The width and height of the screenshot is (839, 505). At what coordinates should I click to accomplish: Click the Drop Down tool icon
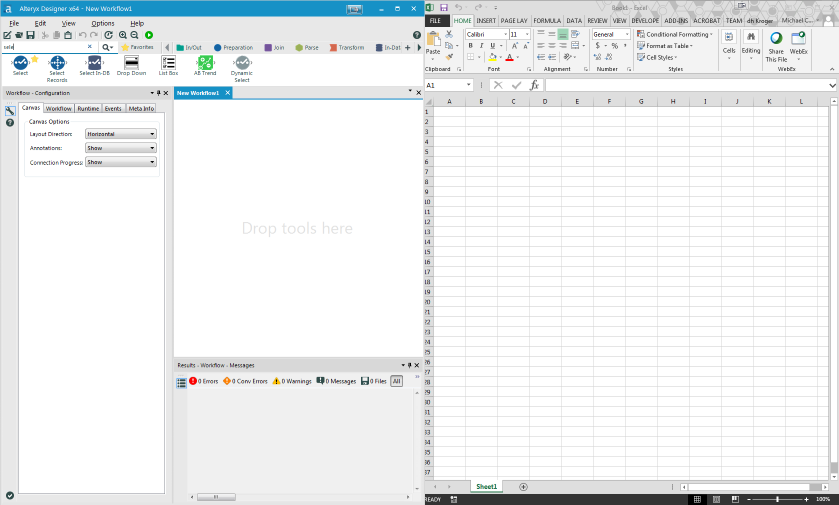coord(131,63)
